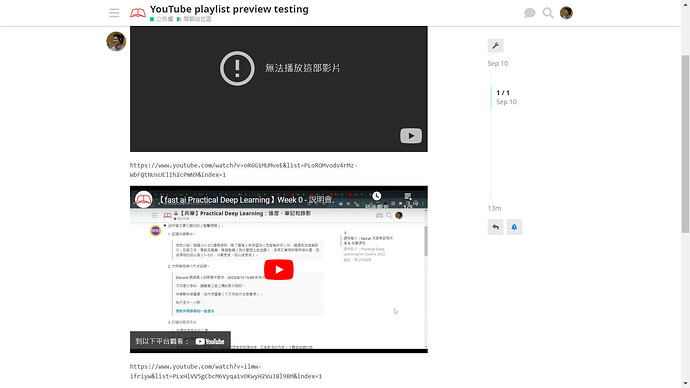The image size is (690, 388).
Task: Open the hamburger sidebar menu
Action: (x=114, y=13)
